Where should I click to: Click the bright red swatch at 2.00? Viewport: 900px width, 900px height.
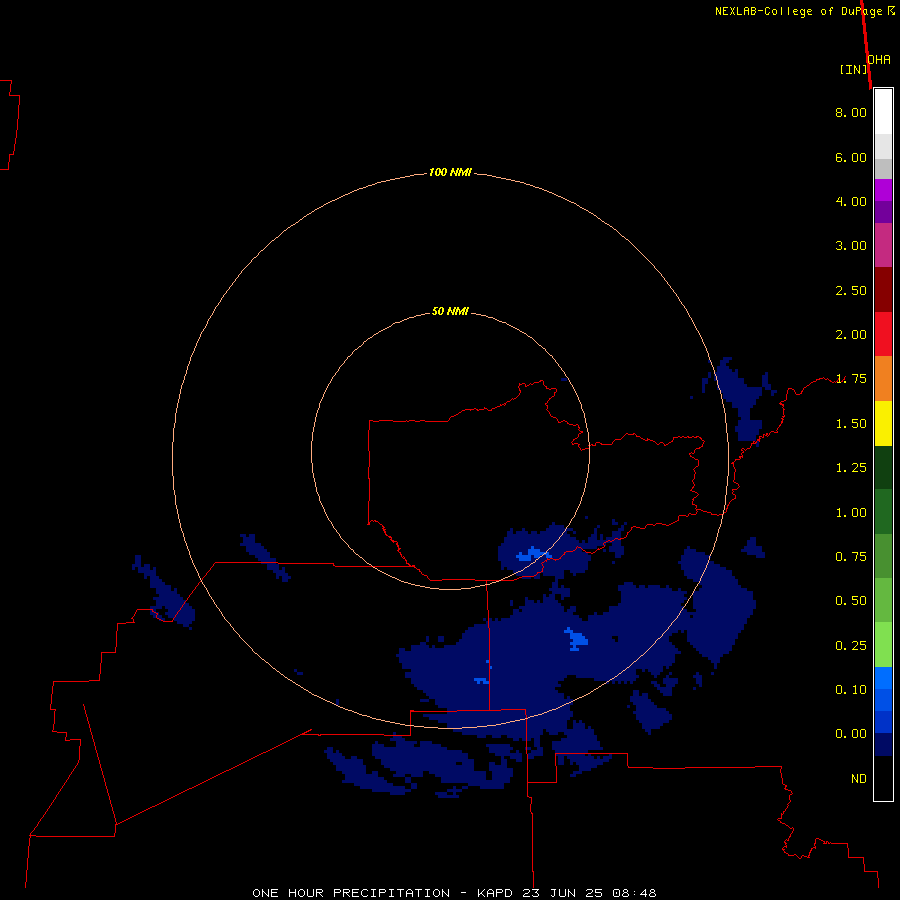(883, 334)
